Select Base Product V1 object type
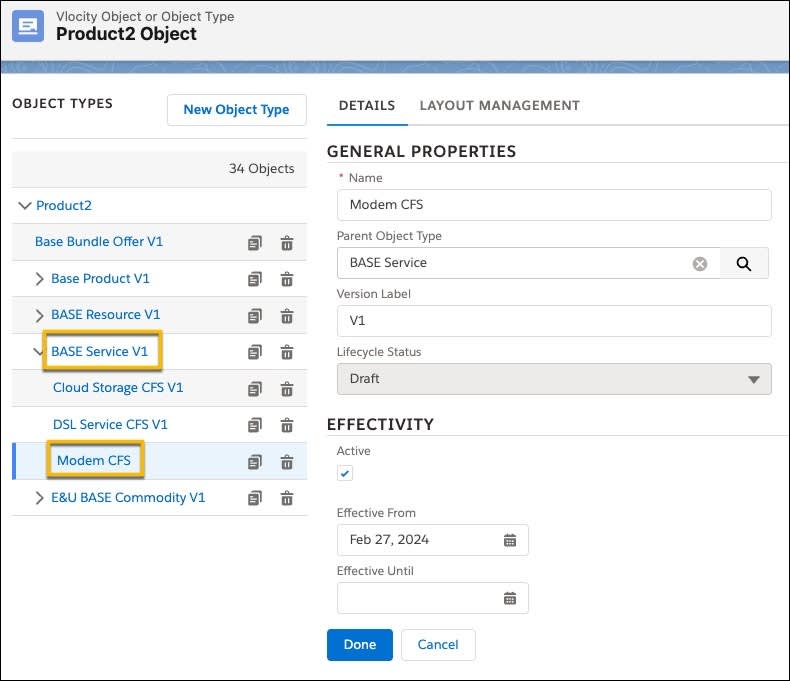Viewport: 790px width, 681px height. [x=100, y=279]
